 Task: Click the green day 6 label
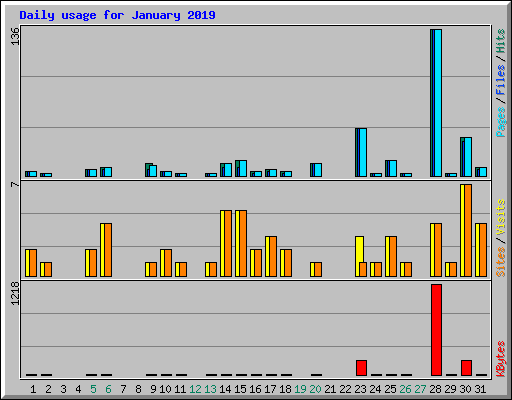(108, 389)
